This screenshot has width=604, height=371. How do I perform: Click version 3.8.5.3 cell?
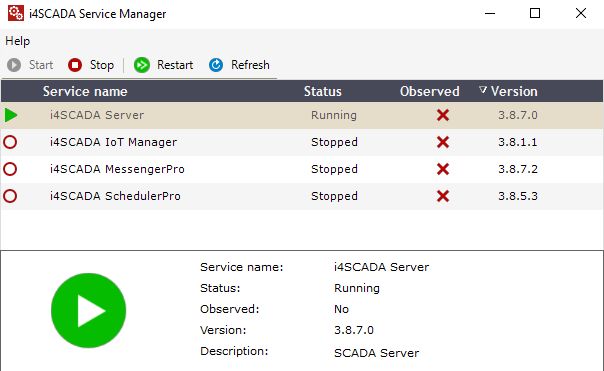[518, 196]
